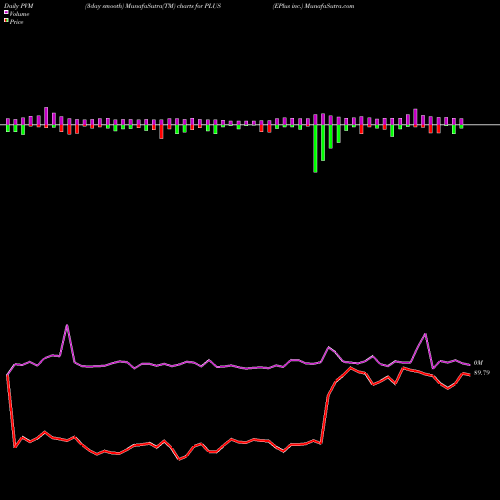Click the Volume legend color swatch
Viewport: 500px width, 500px height.
(6, 13)
